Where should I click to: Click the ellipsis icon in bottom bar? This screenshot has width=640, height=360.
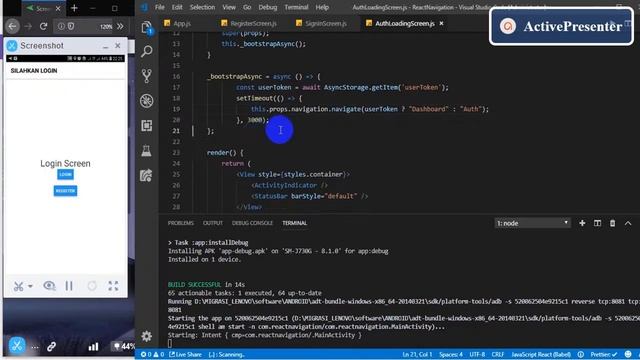35,348
